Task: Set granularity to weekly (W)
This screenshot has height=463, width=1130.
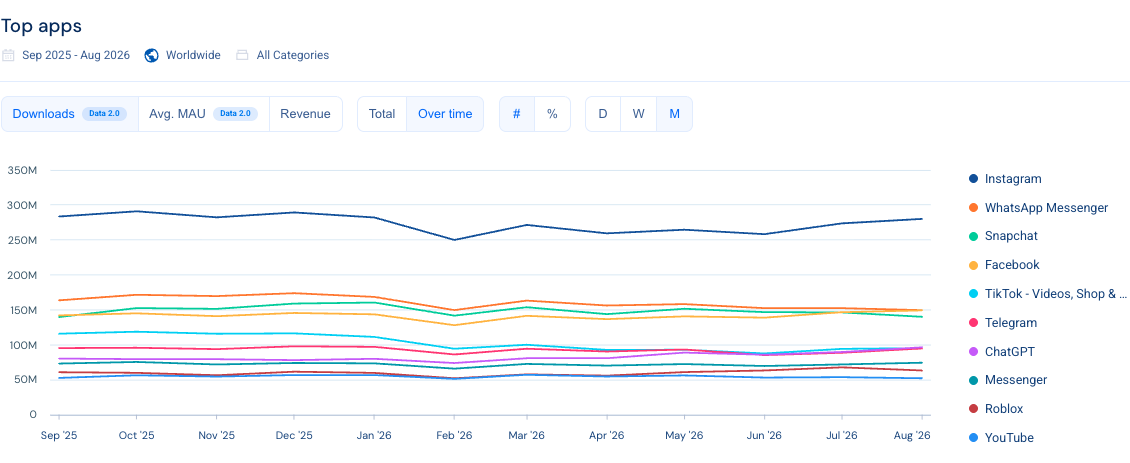Action: 639,114
